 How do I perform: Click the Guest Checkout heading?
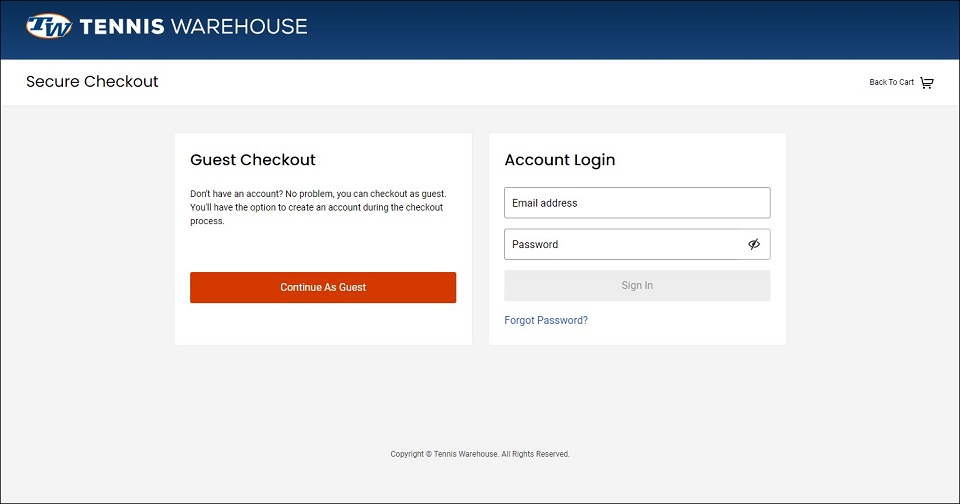[x=253, y=160]
